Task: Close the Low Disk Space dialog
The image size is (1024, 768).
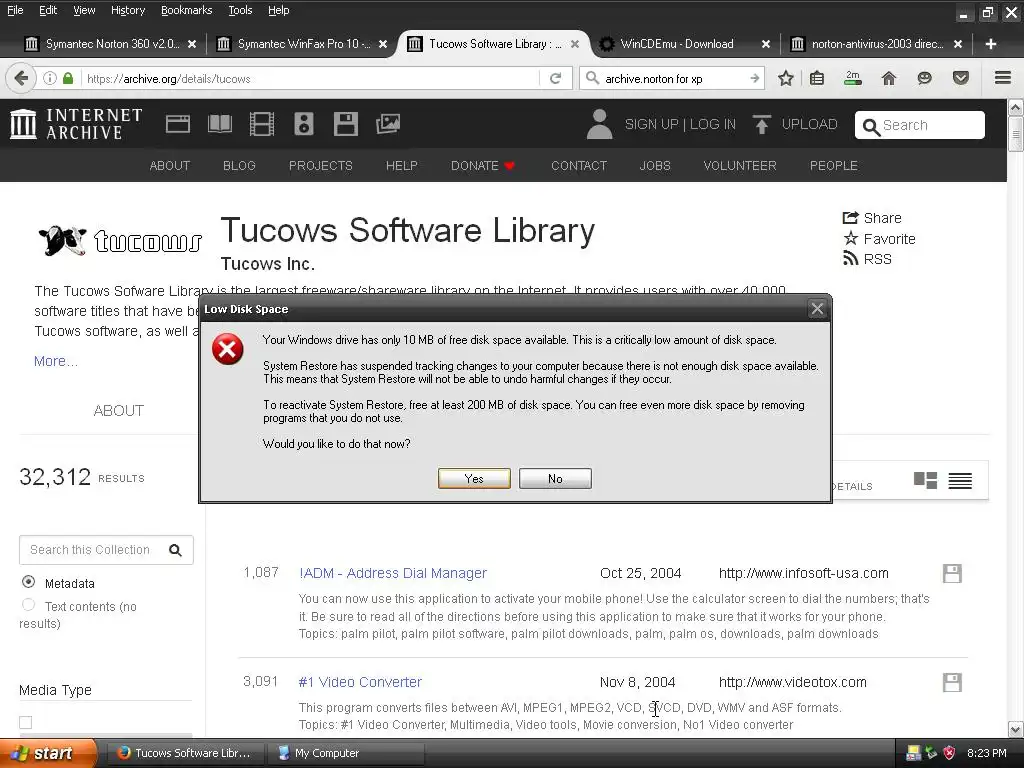Action: pyautogui.click(x=817, y=309)
